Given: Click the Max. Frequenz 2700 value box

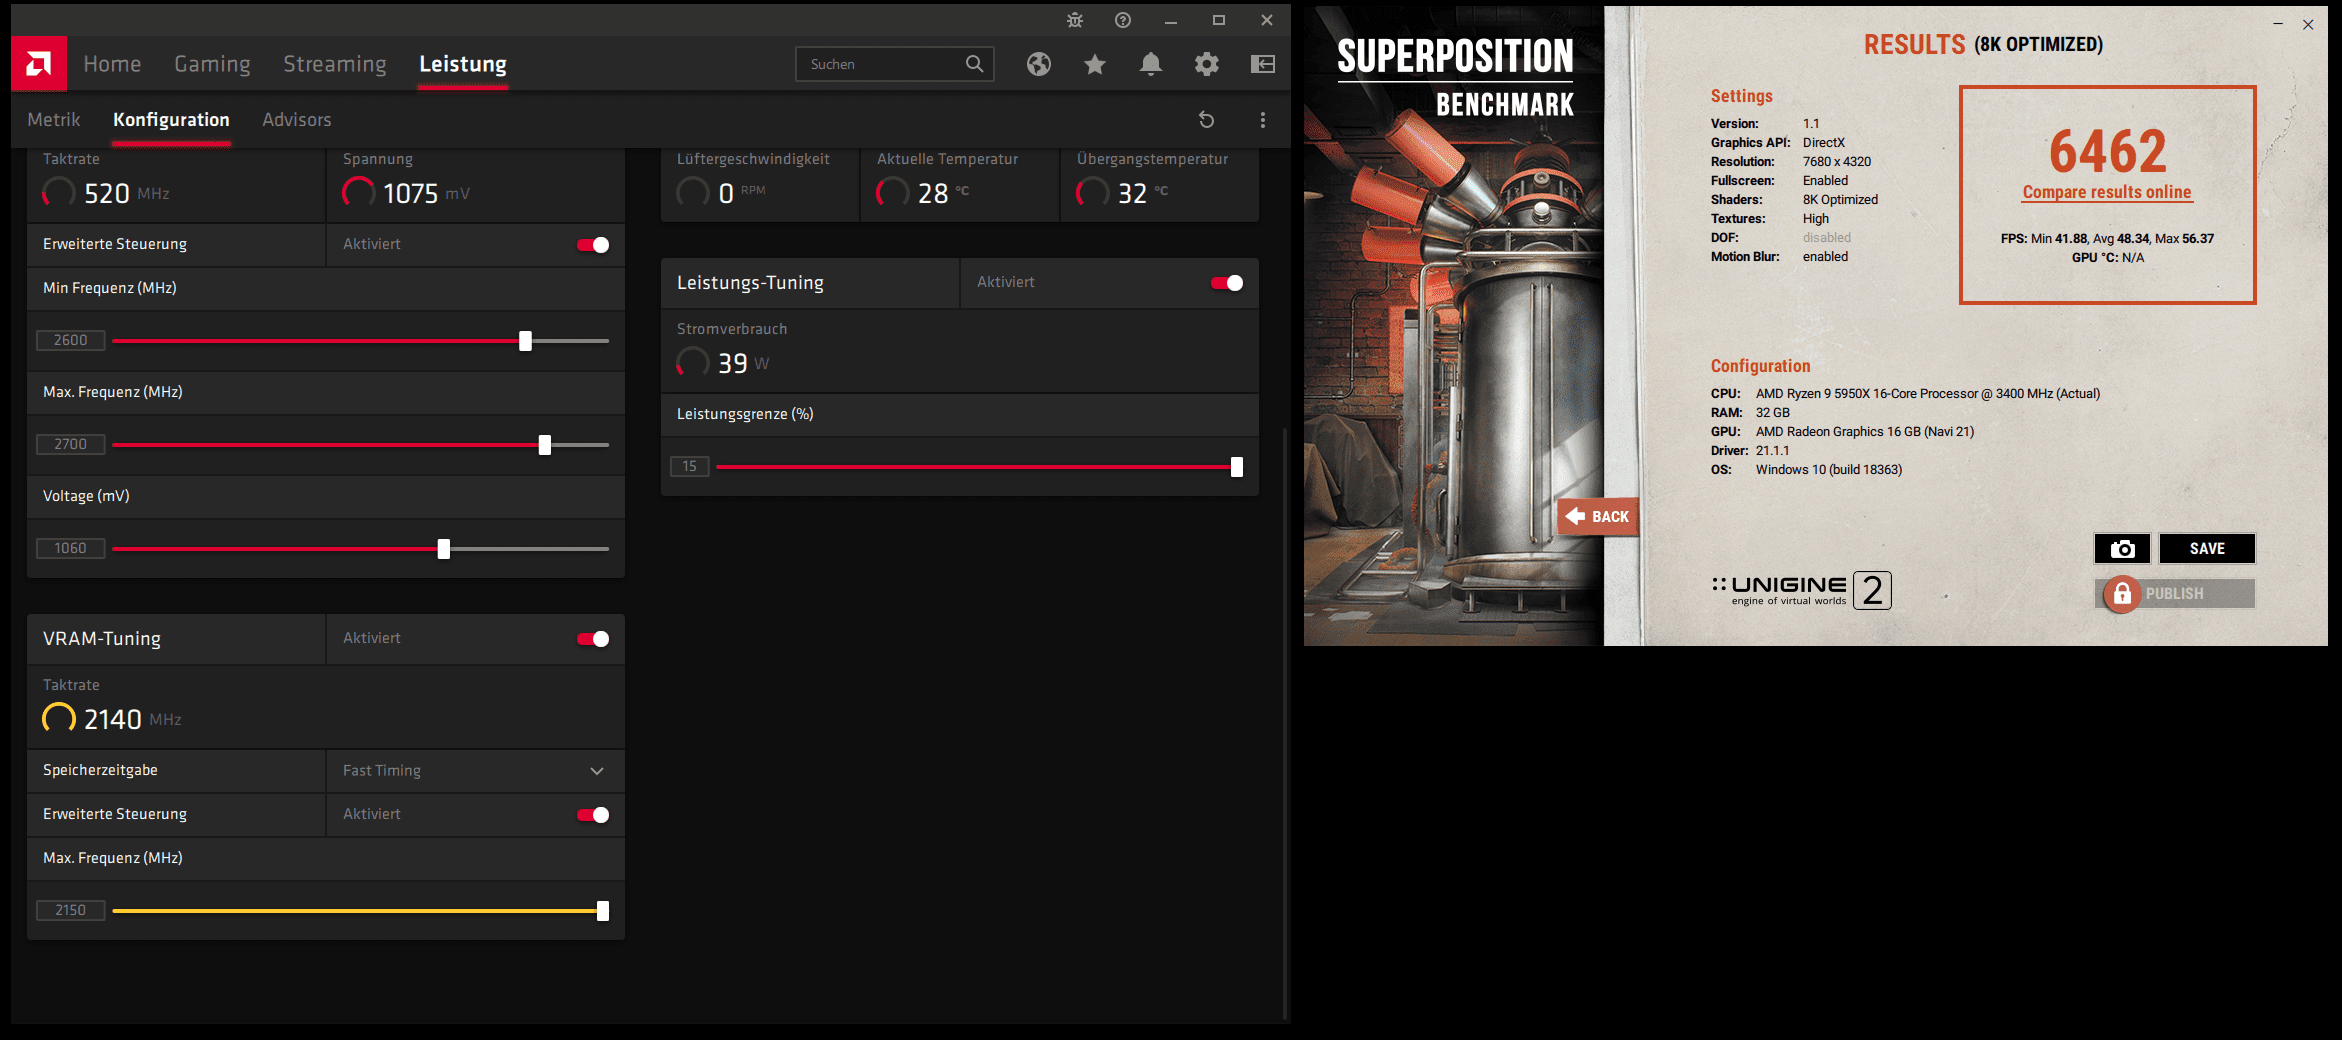Looking at the screenshot, I should 71,444.
